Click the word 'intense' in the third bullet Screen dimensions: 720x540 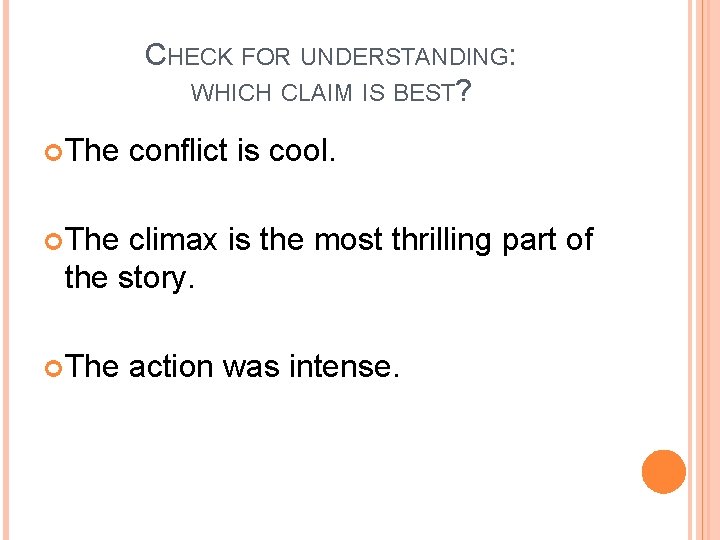pyautogui.click(x=340, y=366)
